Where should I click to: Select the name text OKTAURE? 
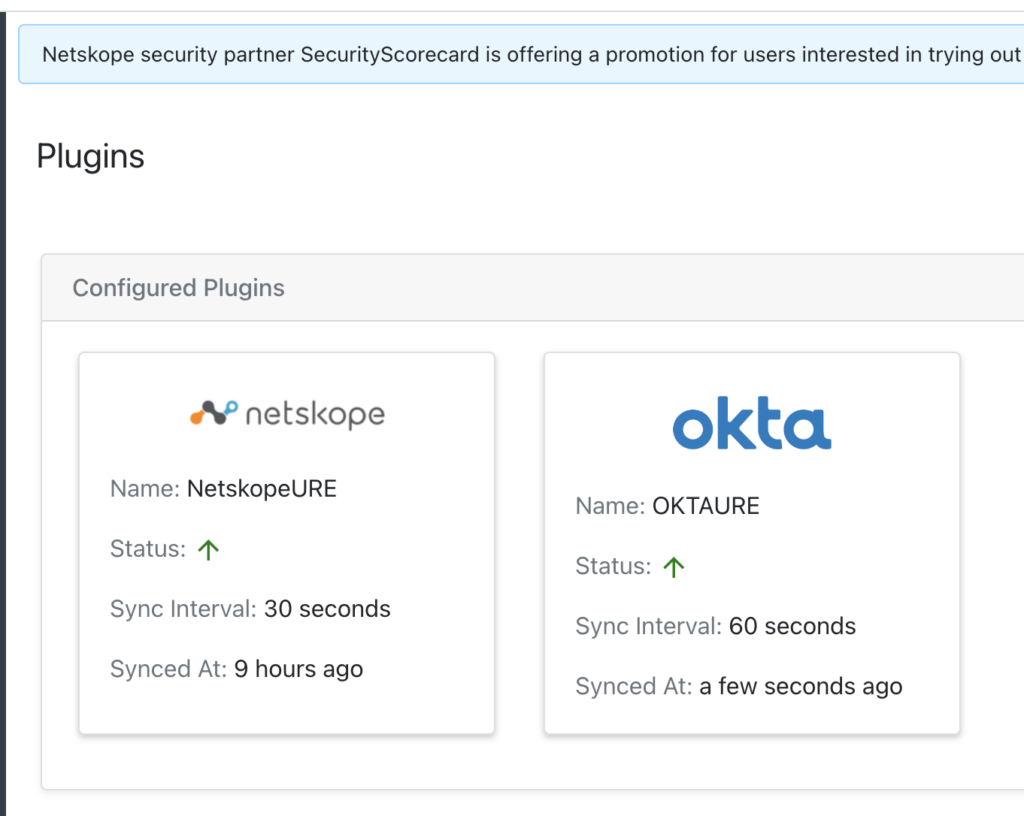pyautogui.click(x=706, y=506)
